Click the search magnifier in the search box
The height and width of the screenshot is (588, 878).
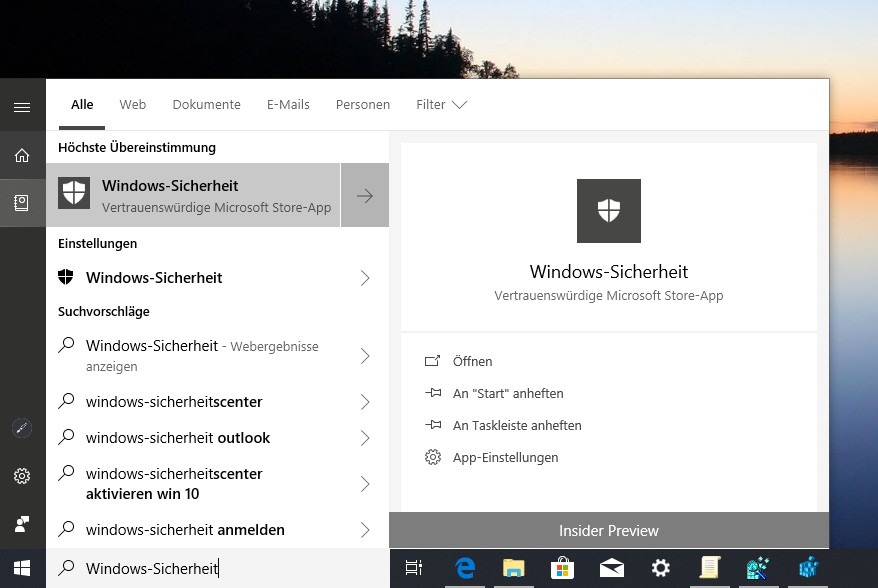[66, 568]
